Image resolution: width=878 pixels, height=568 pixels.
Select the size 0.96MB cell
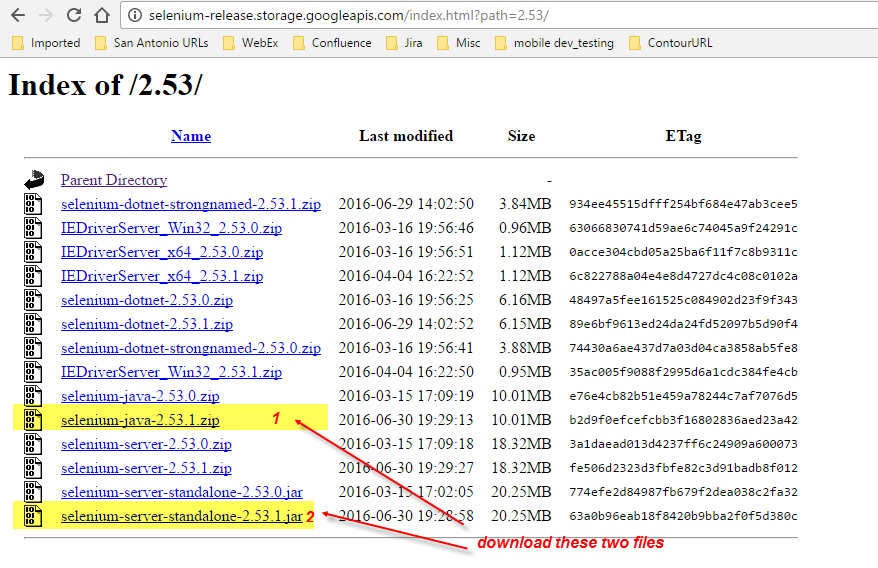coord(525,228)
